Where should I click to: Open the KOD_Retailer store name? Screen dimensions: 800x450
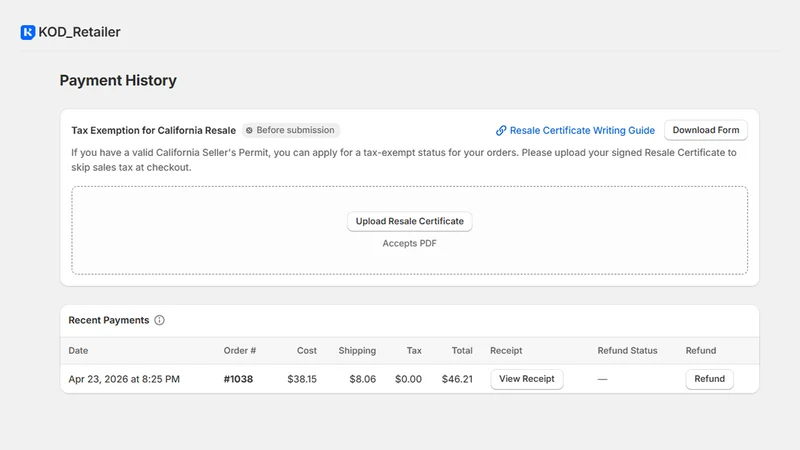click(x=79, y=32)
